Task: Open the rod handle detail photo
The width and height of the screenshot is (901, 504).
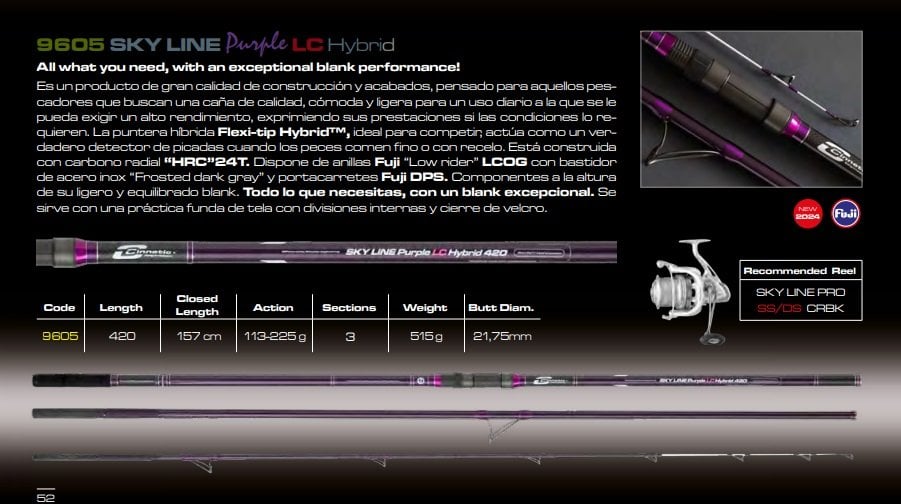Action: click(x=751, y=109)
